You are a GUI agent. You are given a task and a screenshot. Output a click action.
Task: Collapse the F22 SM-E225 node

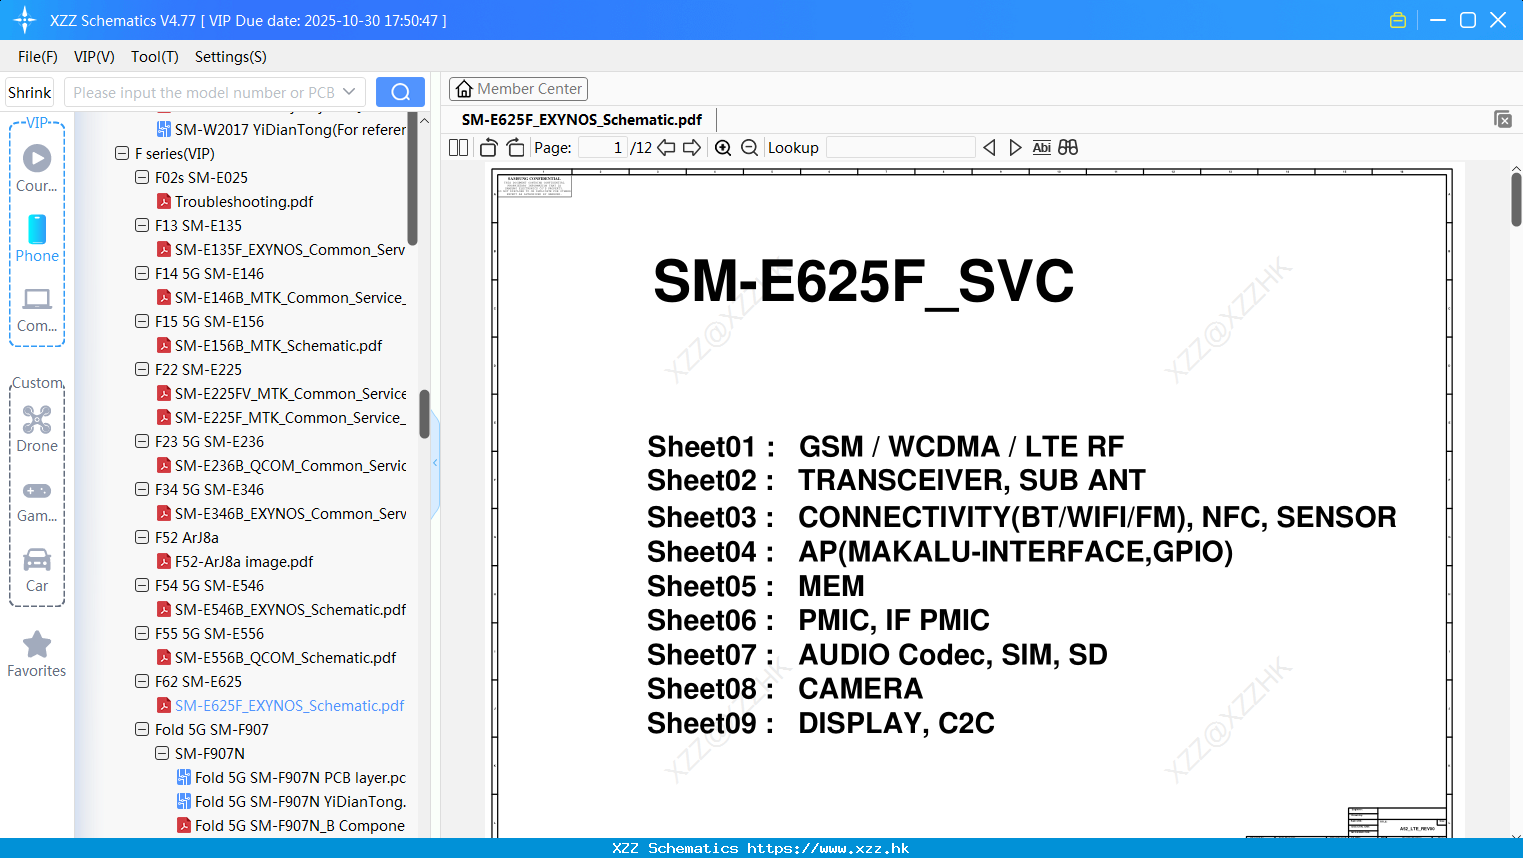click(x=142, y=370)
